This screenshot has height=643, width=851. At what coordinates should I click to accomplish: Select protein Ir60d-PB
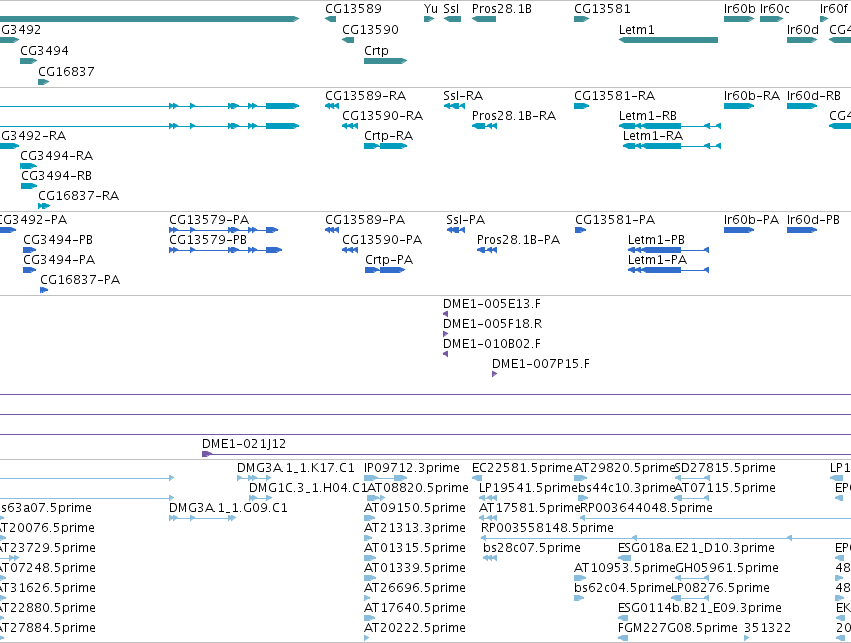[814, 220]
